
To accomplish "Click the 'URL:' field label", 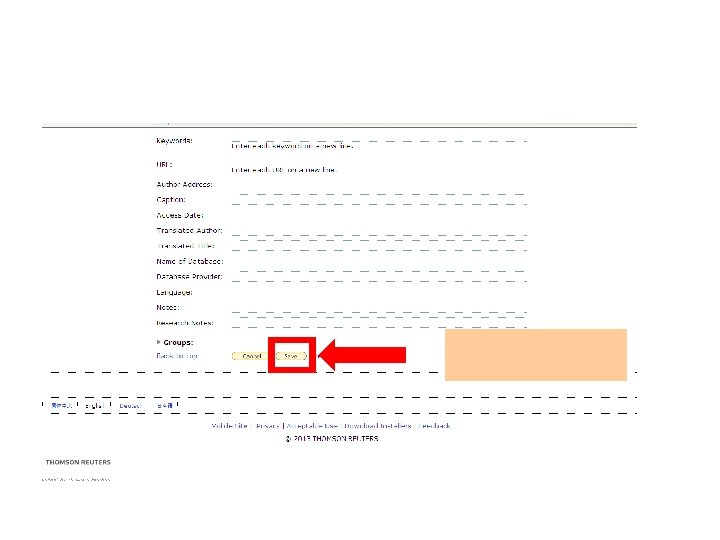I will pos(164,164).
